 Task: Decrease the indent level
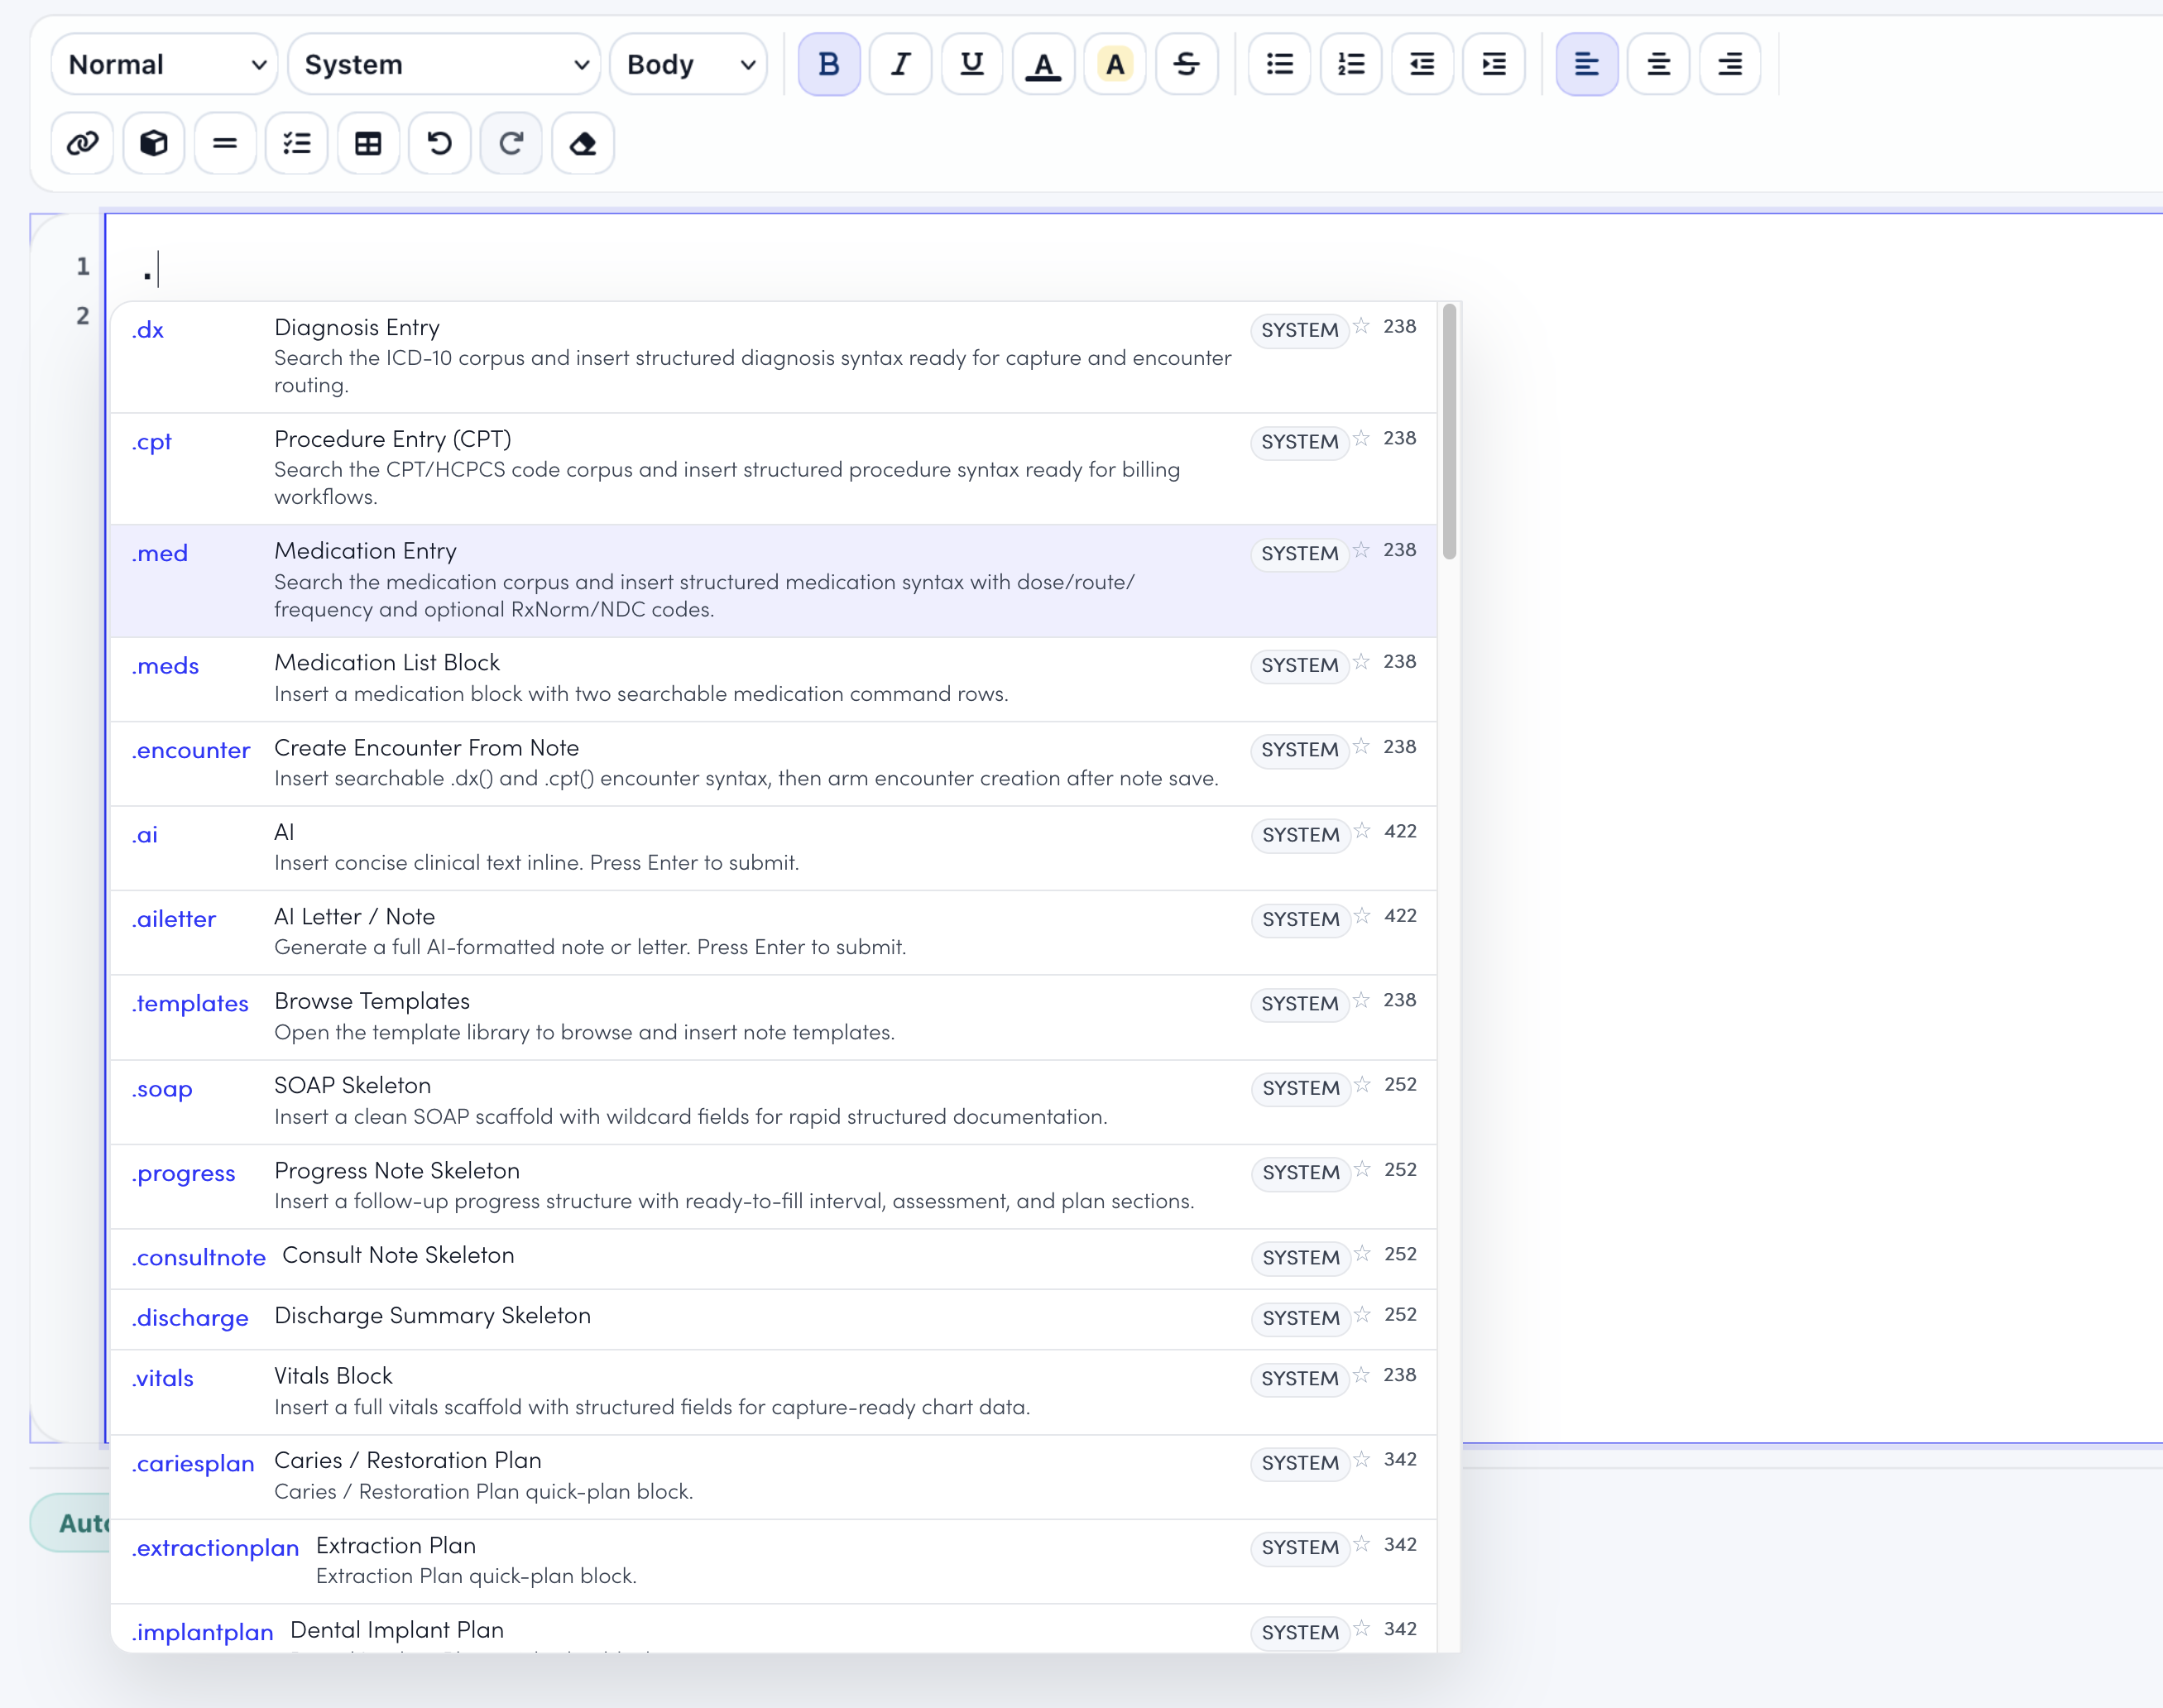pyautogui.click(x=1422, y=64)
